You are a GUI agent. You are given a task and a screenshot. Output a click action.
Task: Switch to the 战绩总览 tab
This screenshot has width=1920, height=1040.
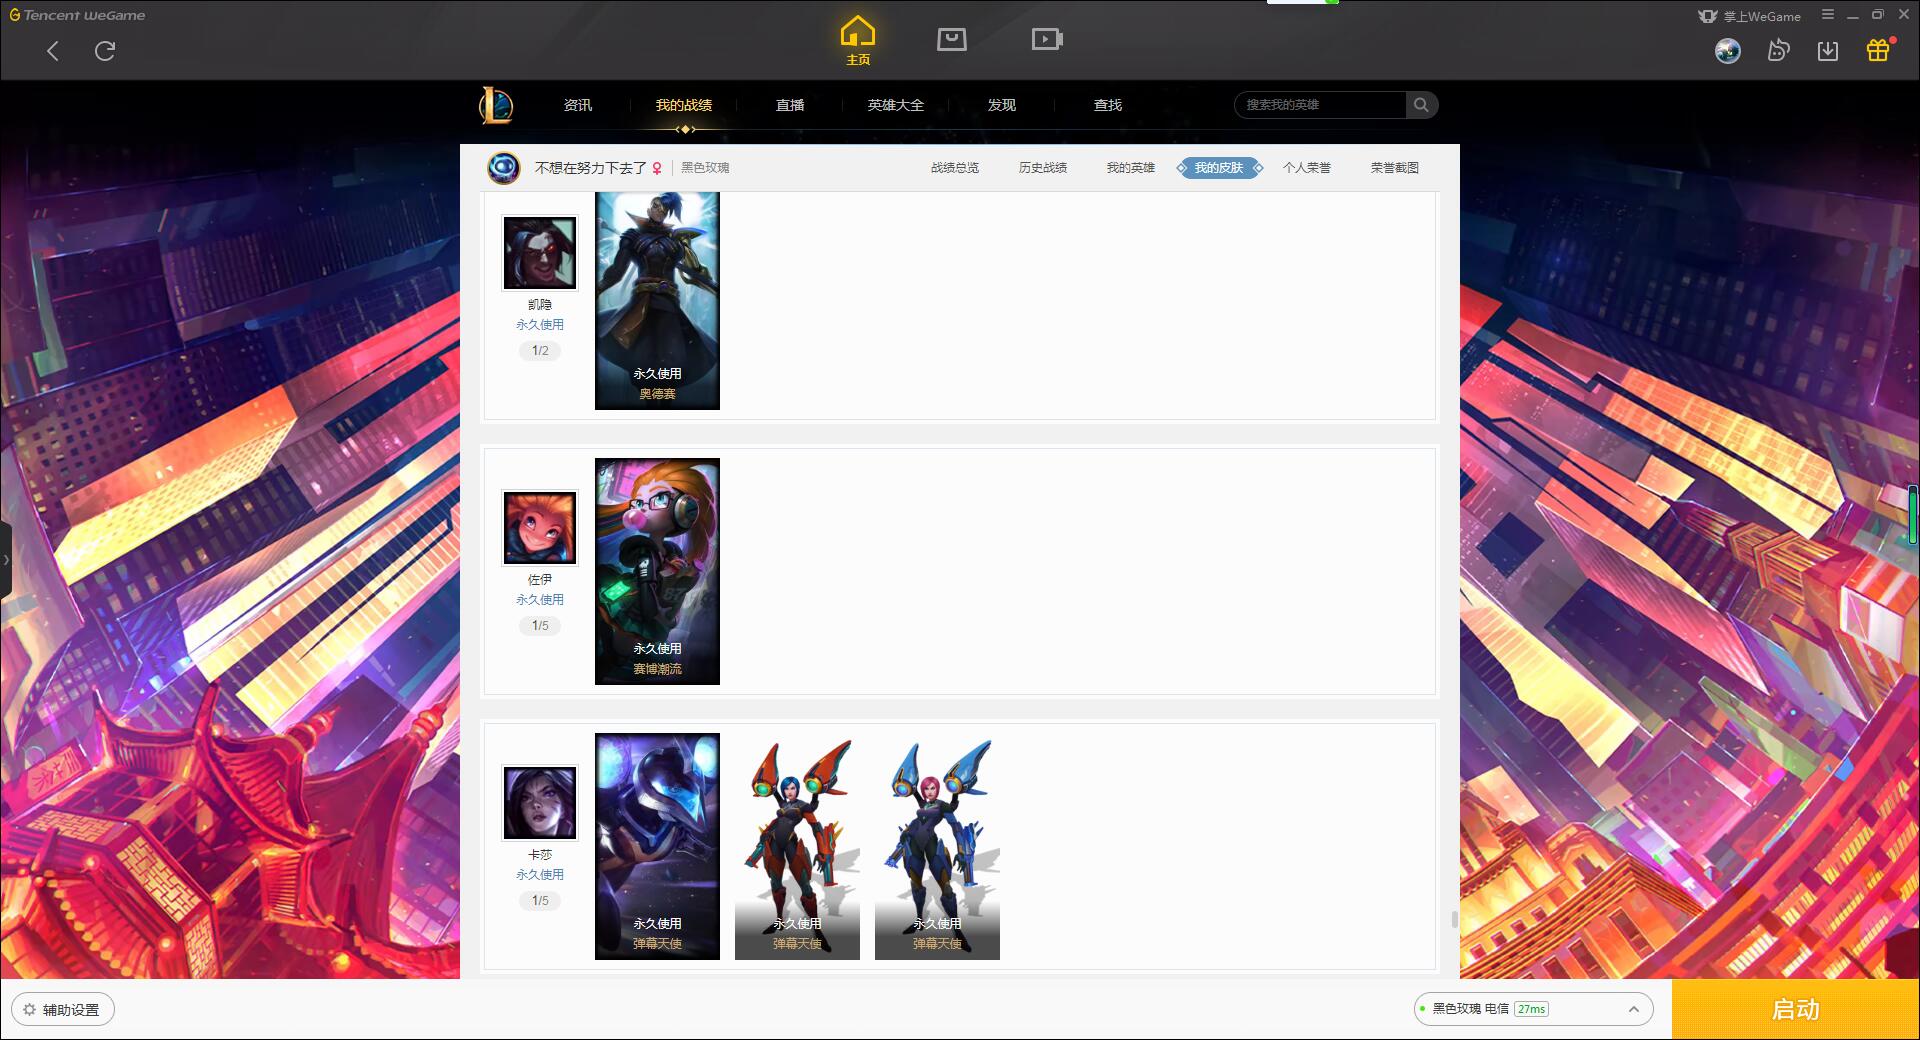pyautogui.click(x=955, y=168)
